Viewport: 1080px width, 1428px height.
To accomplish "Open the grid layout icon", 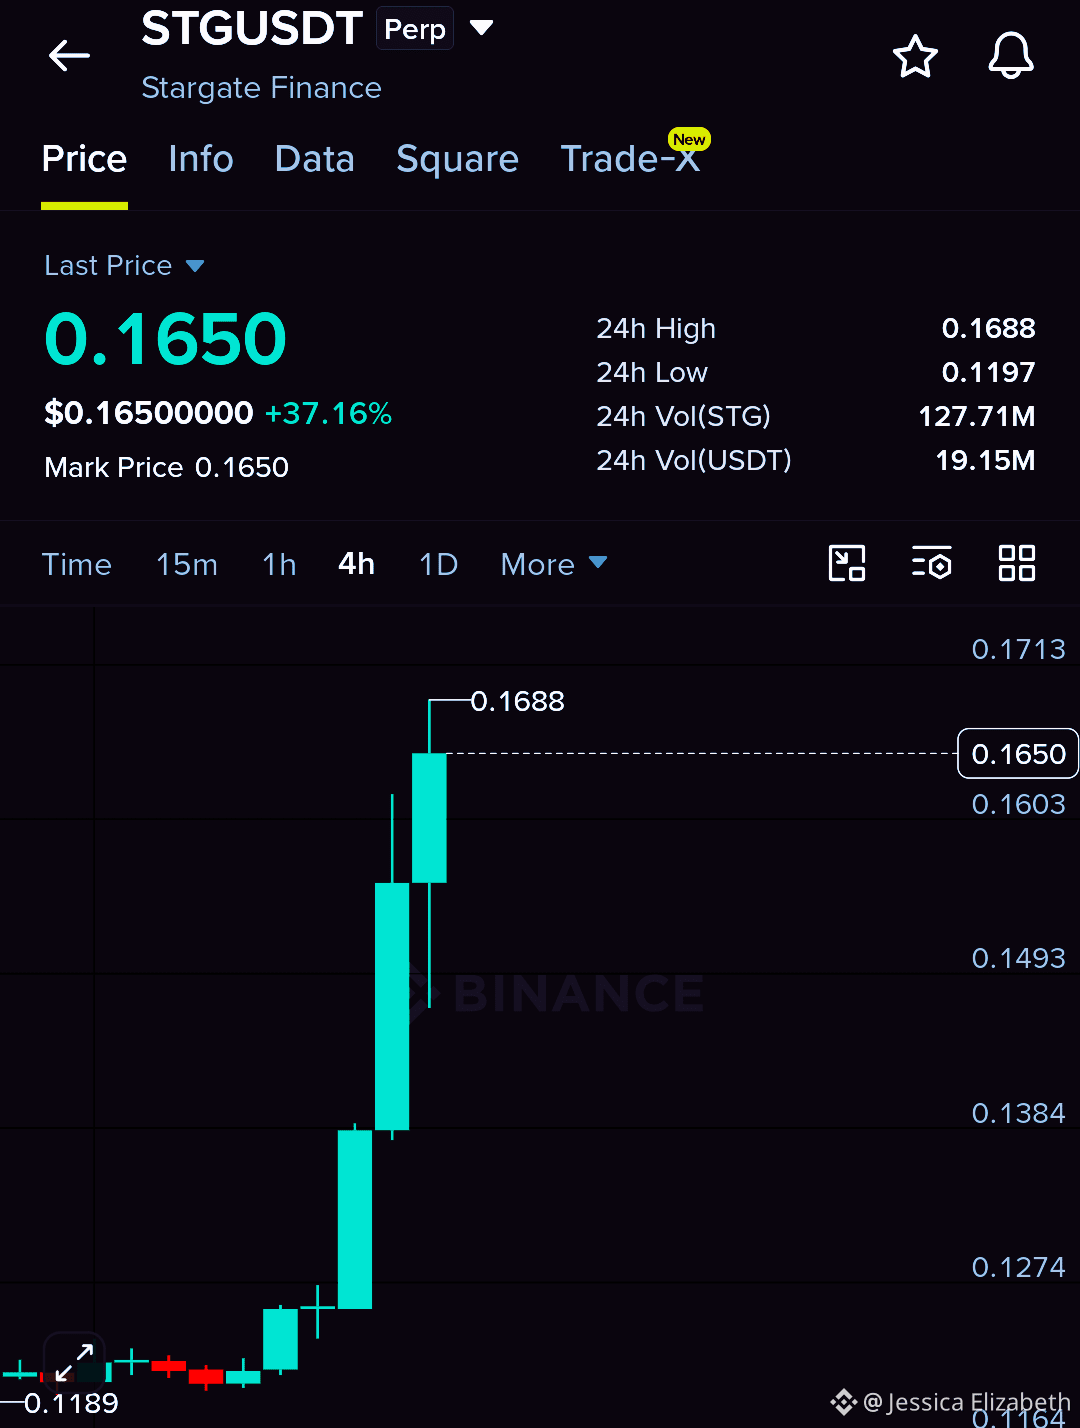I will point(1017,563).
